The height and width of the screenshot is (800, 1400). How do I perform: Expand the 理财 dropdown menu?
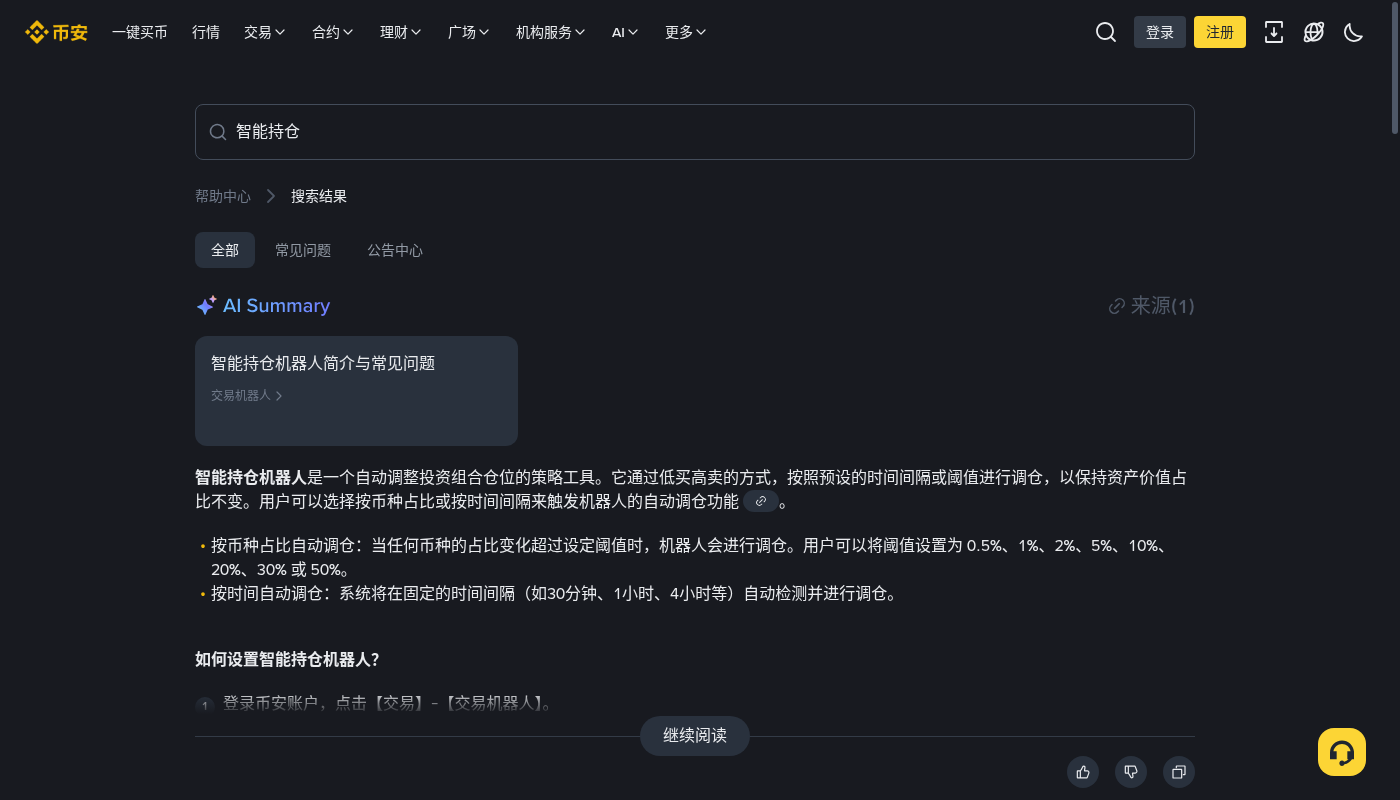coord(401,32)
